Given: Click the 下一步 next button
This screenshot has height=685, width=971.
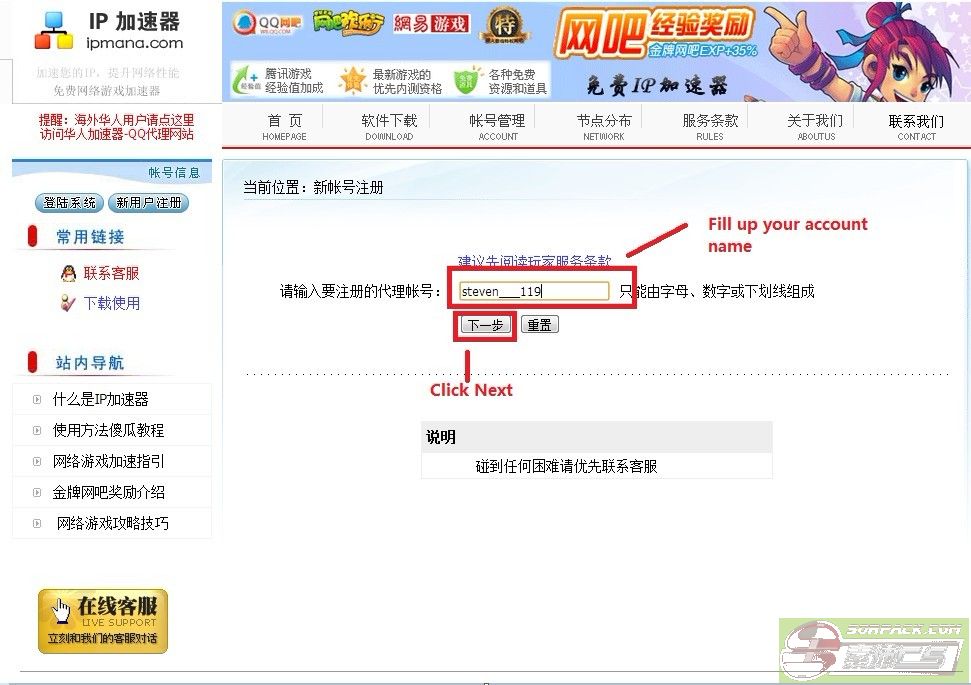Looking at the screenshot, I should (x=486, y=325).
